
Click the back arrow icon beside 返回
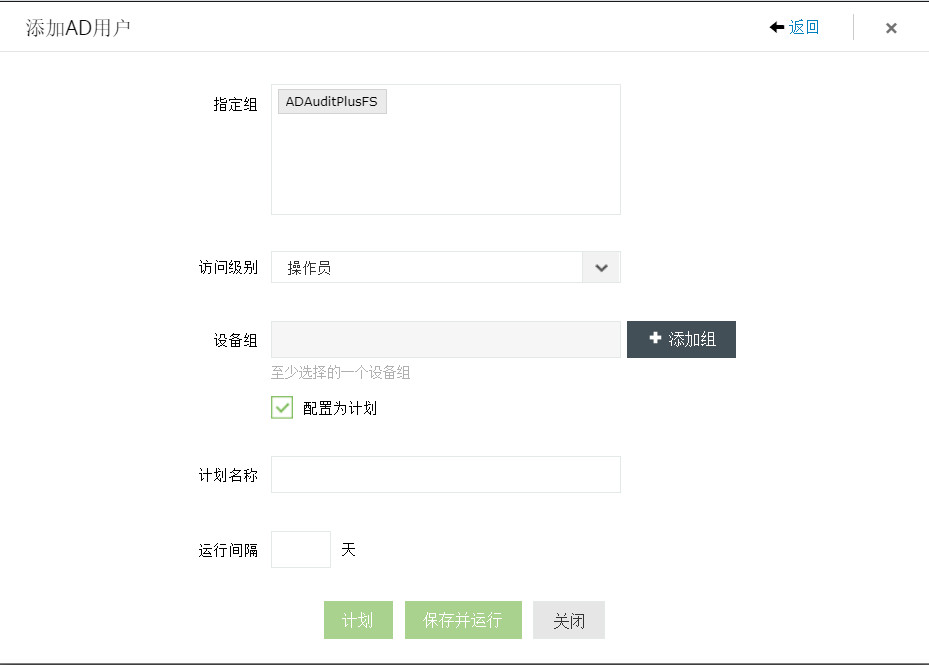click(776, 27)
